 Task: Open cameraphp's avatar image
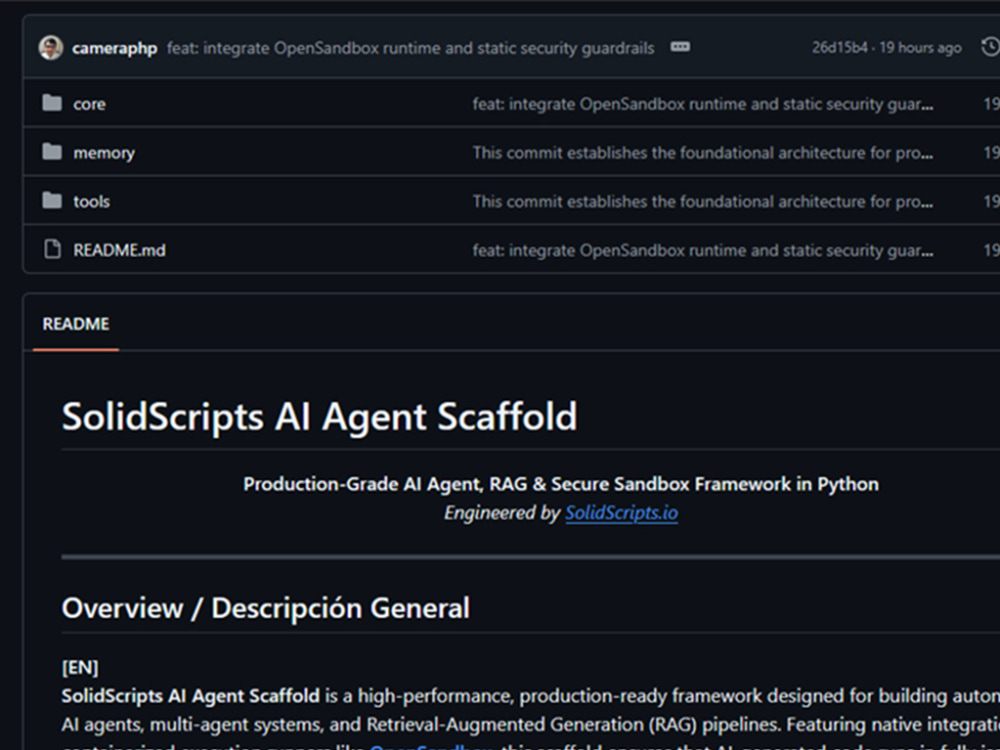tap(50, 48)
